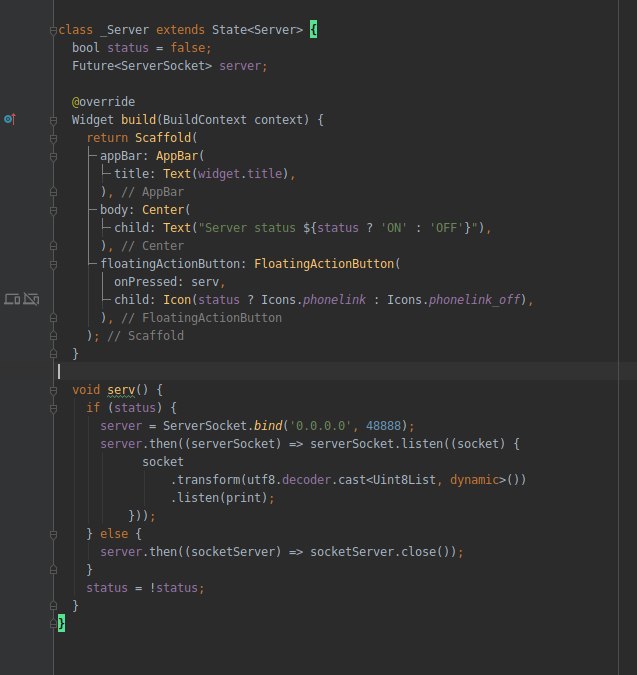Image resolution: width=637 pixels, height=675 pixels.
Task: Click fold end marker at ); // Scaffold line
Action: [53, 336]
